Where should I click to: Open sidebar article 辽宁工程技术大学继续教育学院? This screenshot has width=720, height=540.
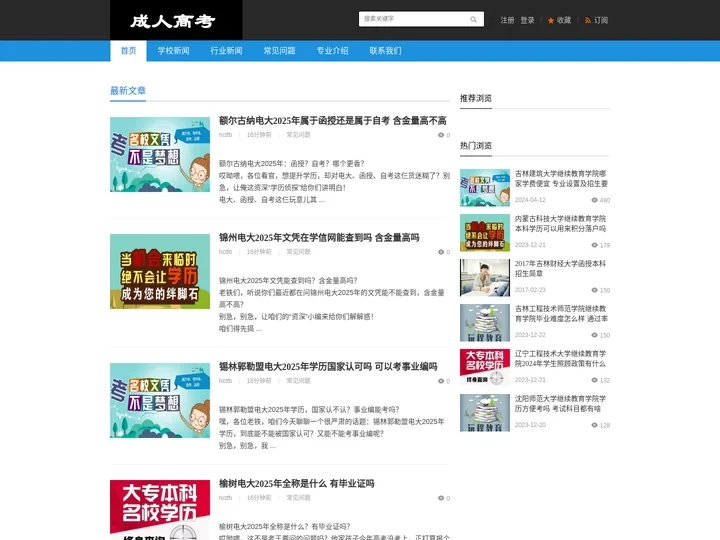pos(560,359)
